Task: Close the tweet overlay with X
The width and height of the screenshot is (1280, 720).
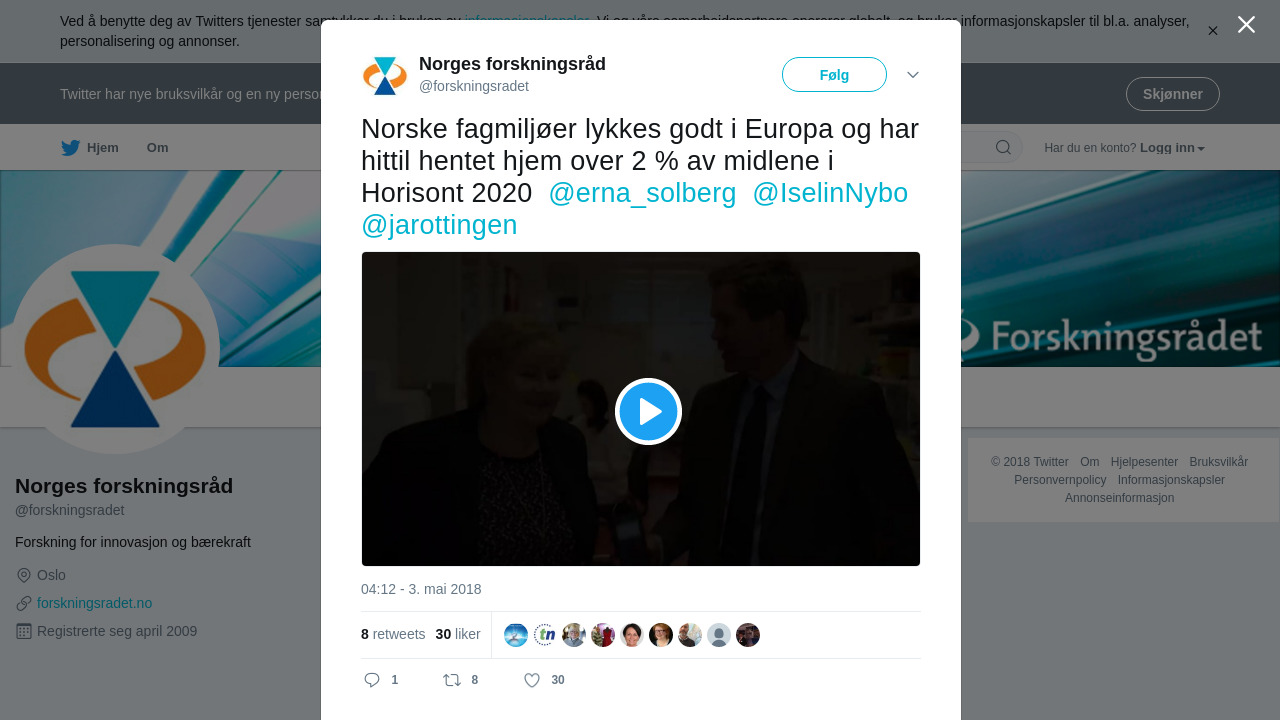Action: click(1246, 24)
